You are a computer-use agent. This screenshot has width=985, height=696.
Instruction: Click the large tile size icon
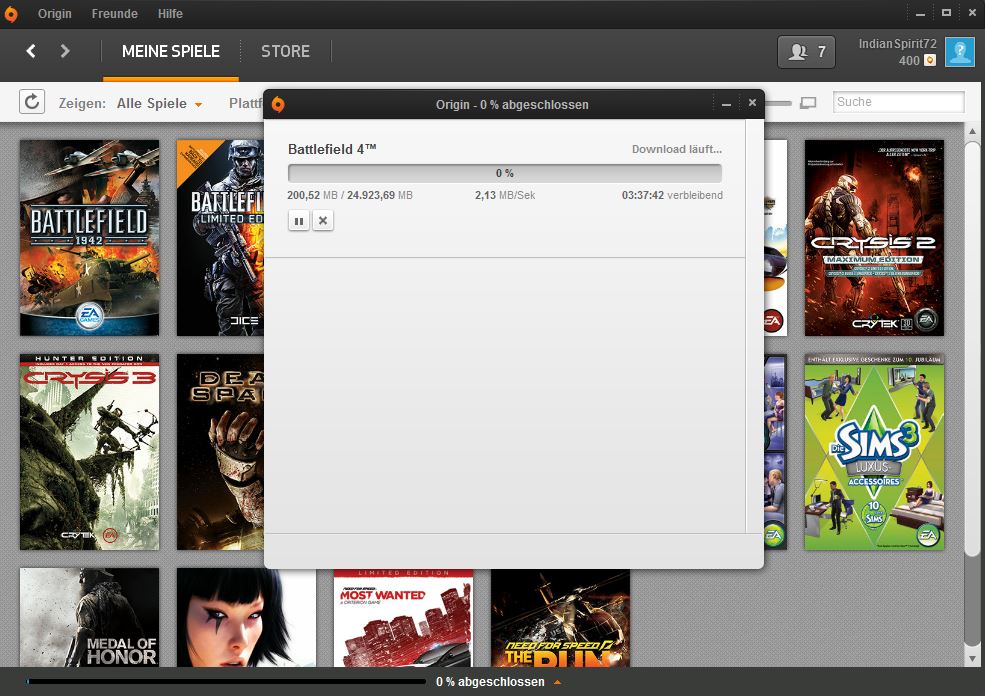(x=808, y=102)
